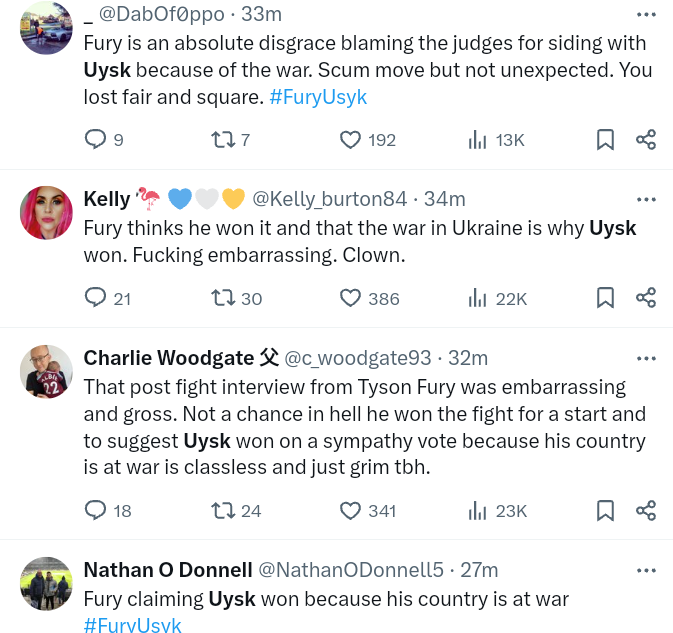Open more options on Kelly's tweet

coord(647,199)
